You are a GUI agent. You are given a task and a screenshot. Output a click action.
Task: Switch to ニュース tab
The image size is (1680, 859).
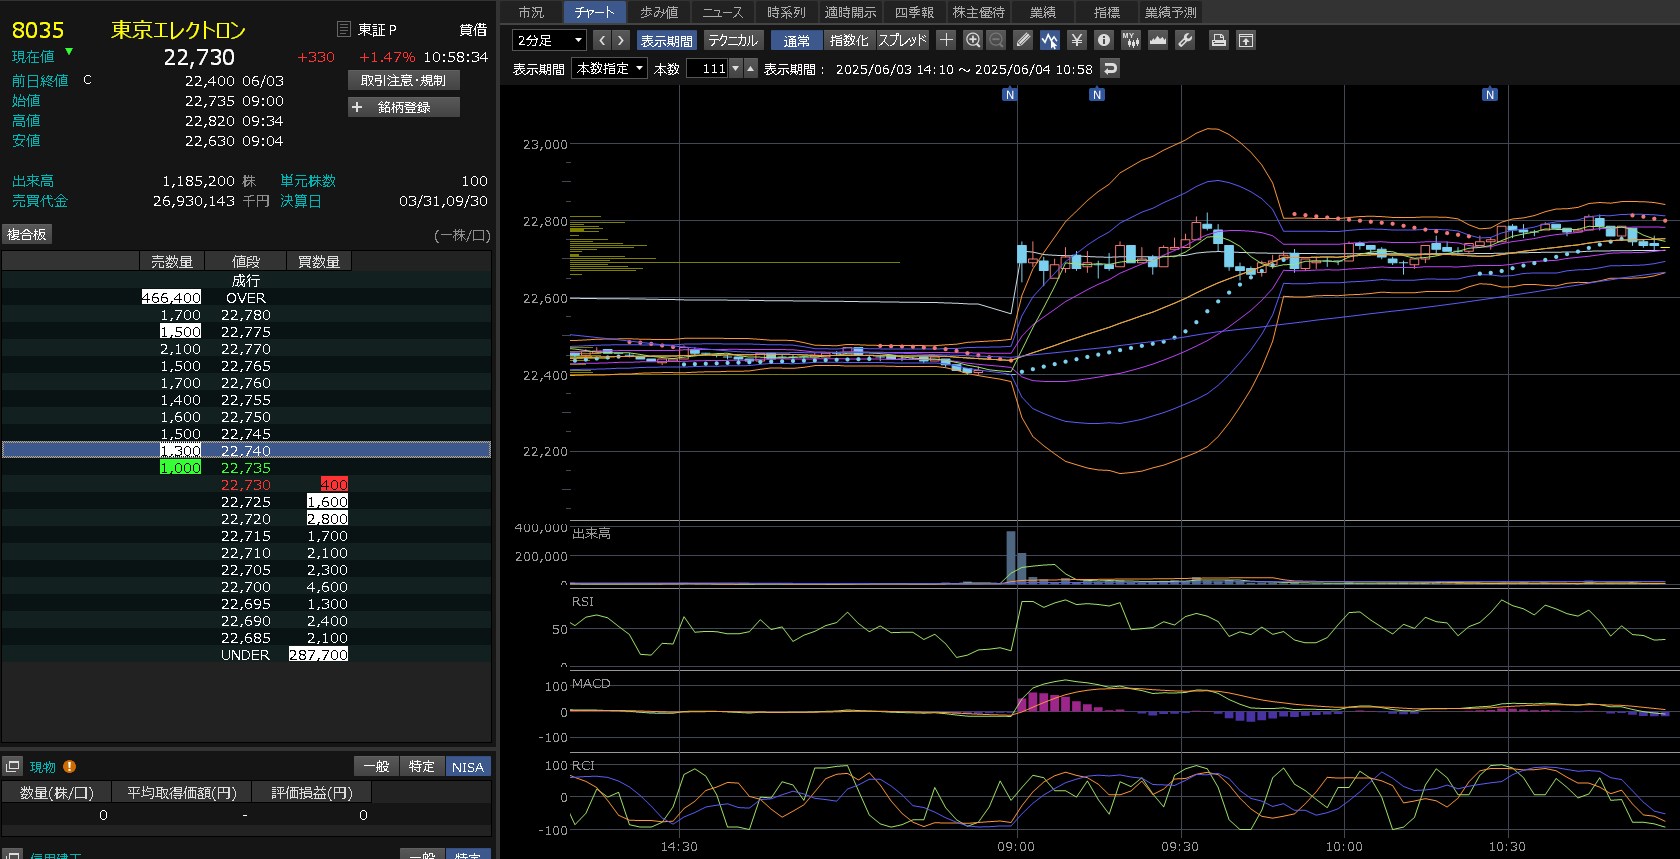point(722,12)
